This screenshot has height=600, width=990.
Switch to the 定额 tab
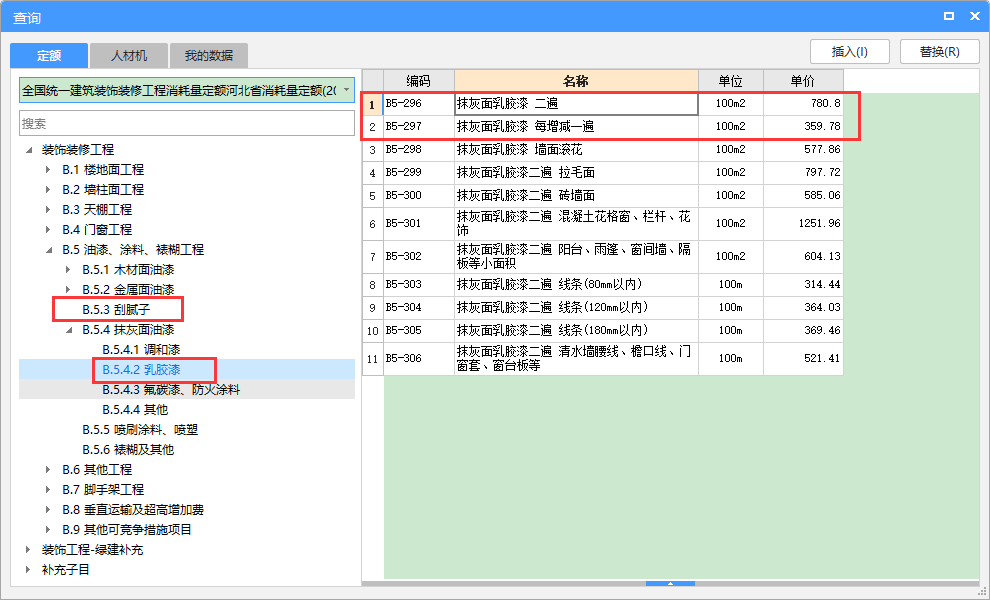(49, 56)
